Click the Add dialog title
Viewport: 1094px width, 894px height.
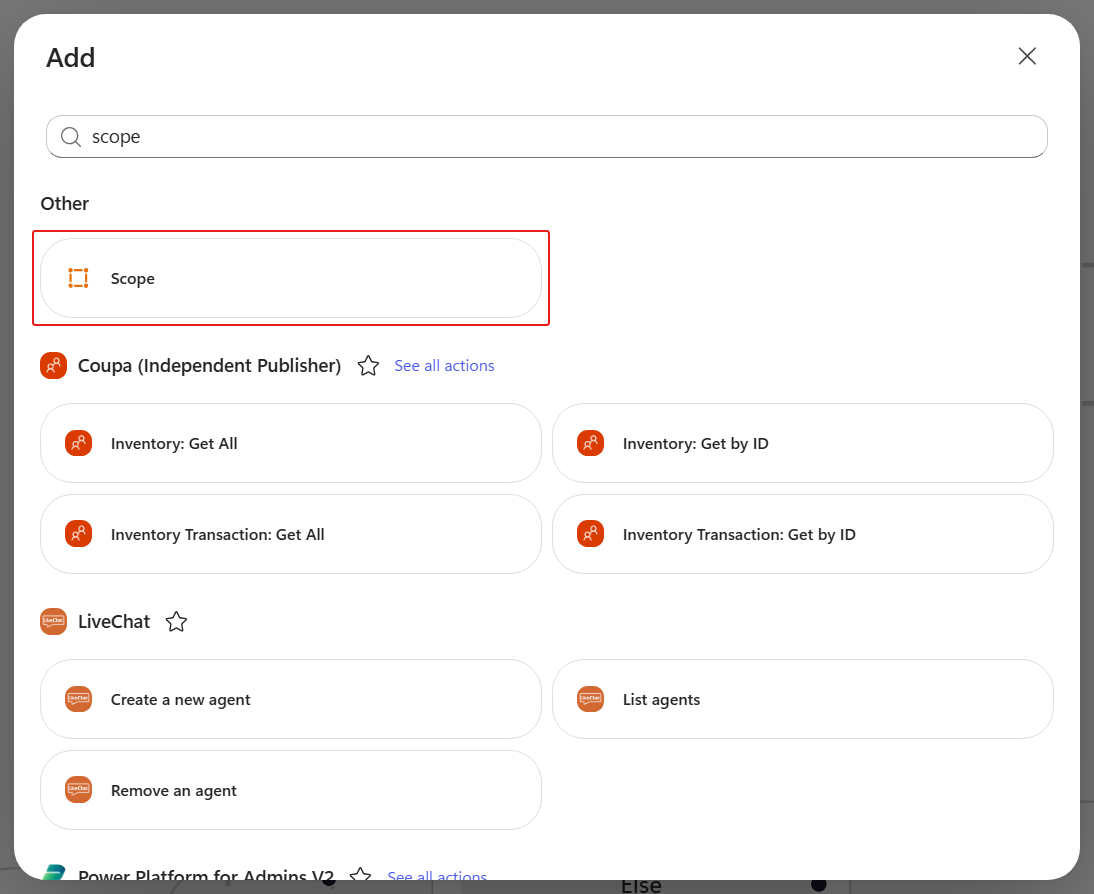[70, 57]
